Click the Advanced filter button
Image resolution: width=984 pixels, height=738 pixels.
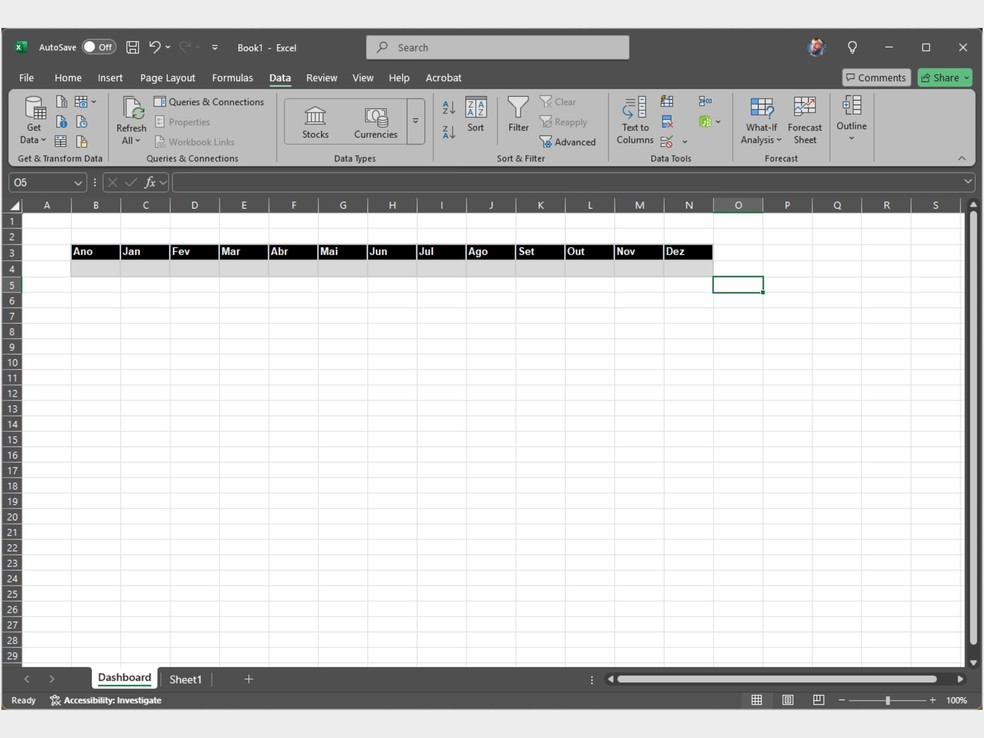tap(568, 142)
